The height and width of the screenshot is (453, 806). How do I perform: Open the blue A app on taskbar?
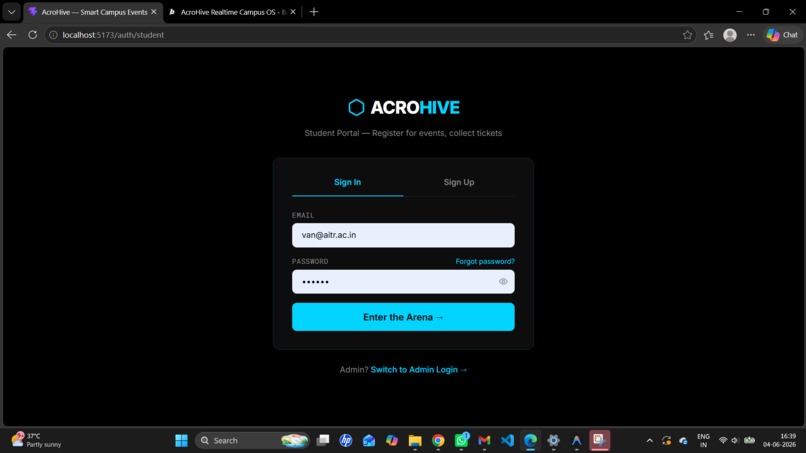pyautogui.click(x=576, y=441)
